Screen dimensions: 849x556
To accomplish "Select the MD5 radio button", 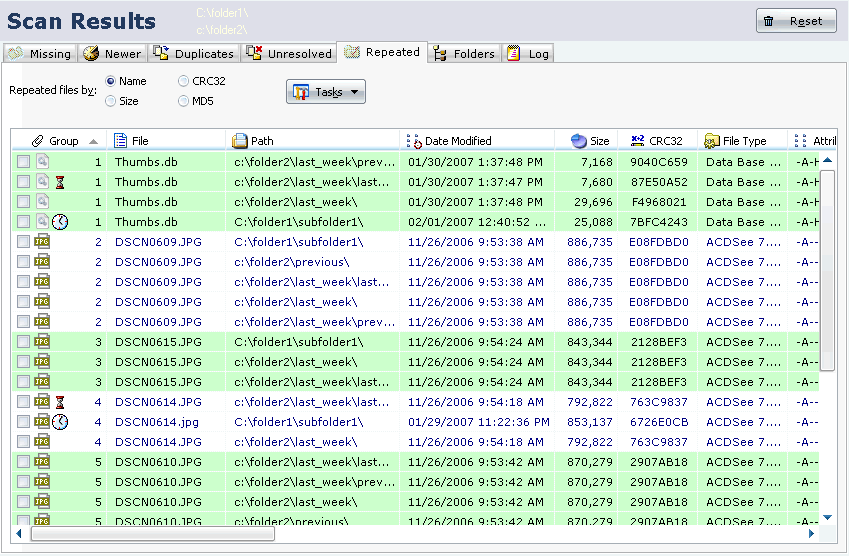I will 183,101.
